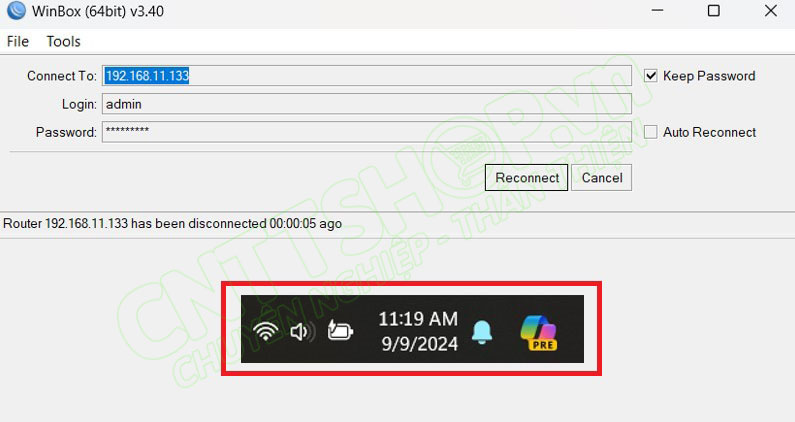Screen dimensions: 795x422
Task: Click the router disconnected status message
Action: pos(172,223)
